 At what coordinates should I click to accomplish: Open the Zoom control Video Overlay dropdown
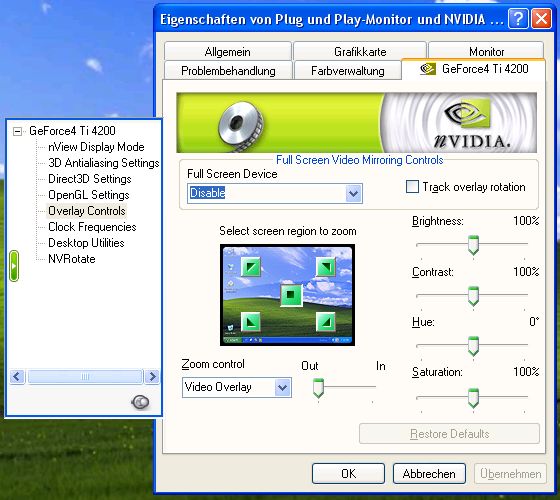point(282,387)
